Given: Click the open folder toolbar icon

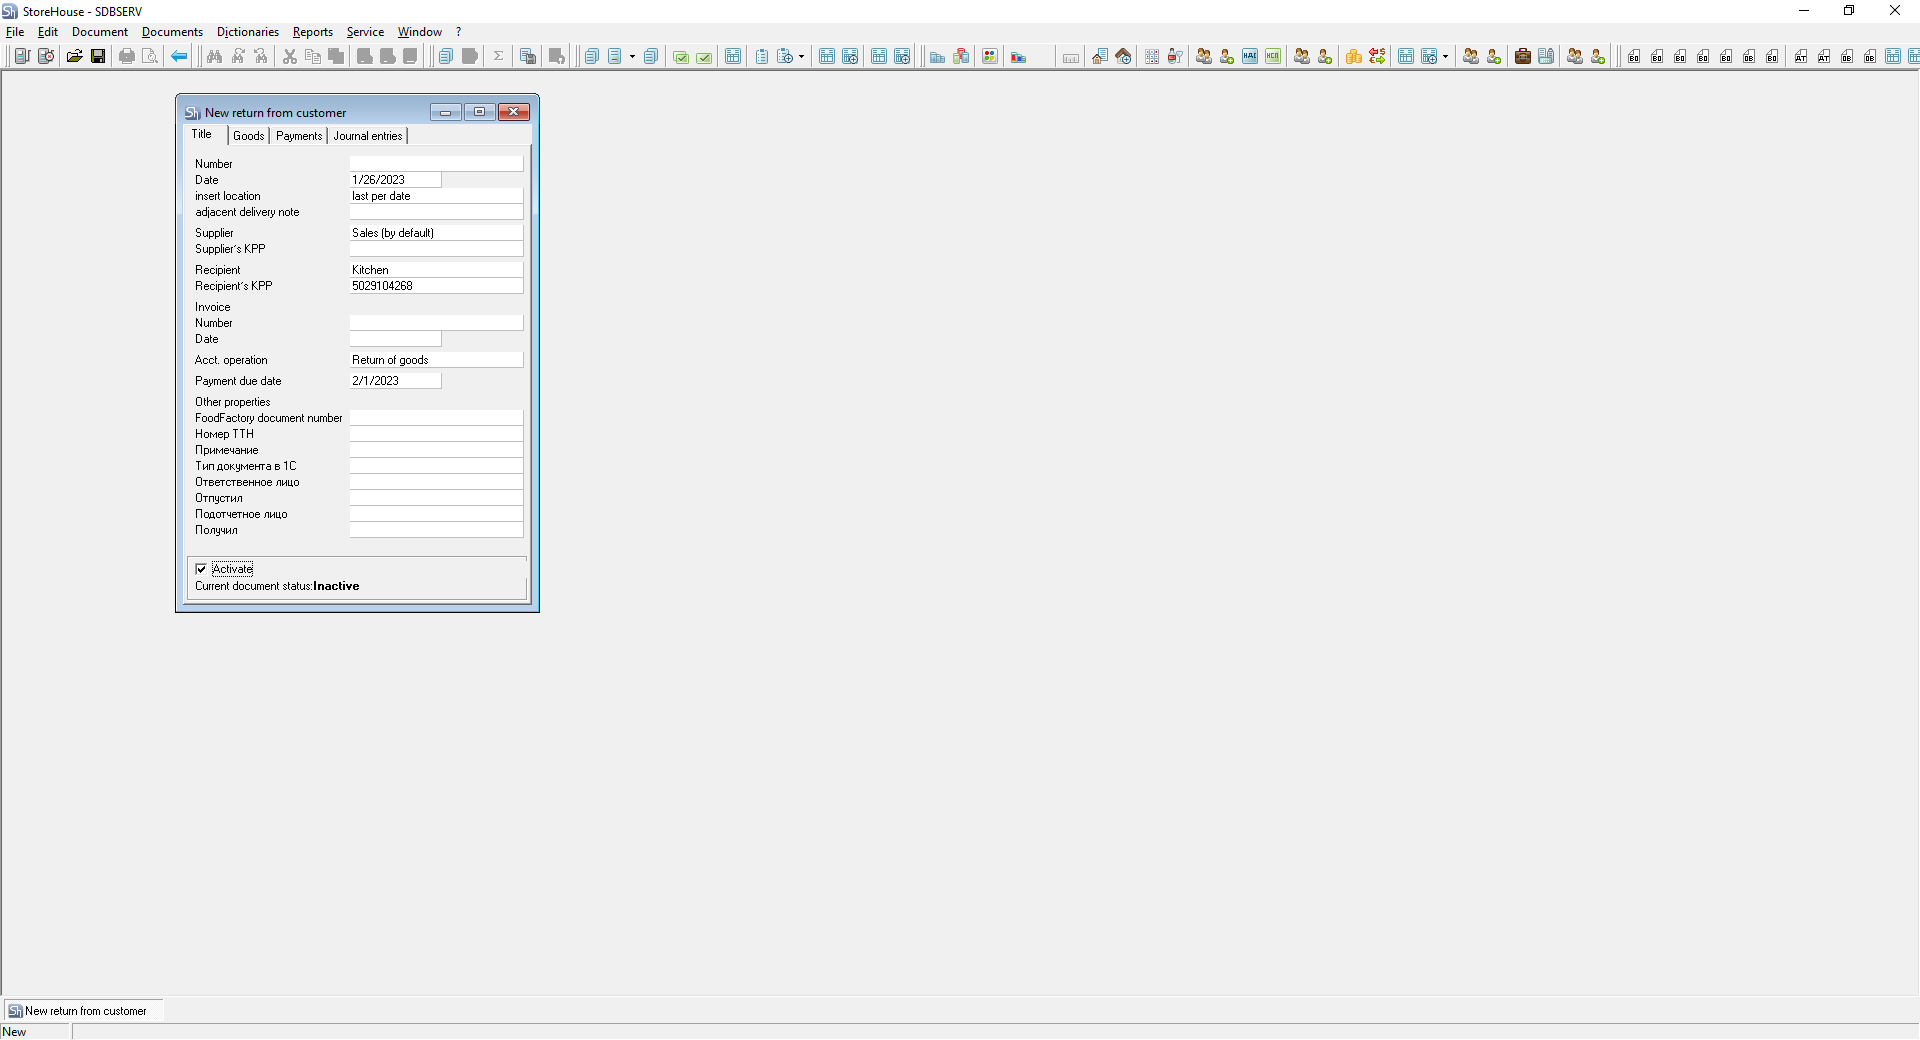Looking at the screenshot, I should 74,56.
